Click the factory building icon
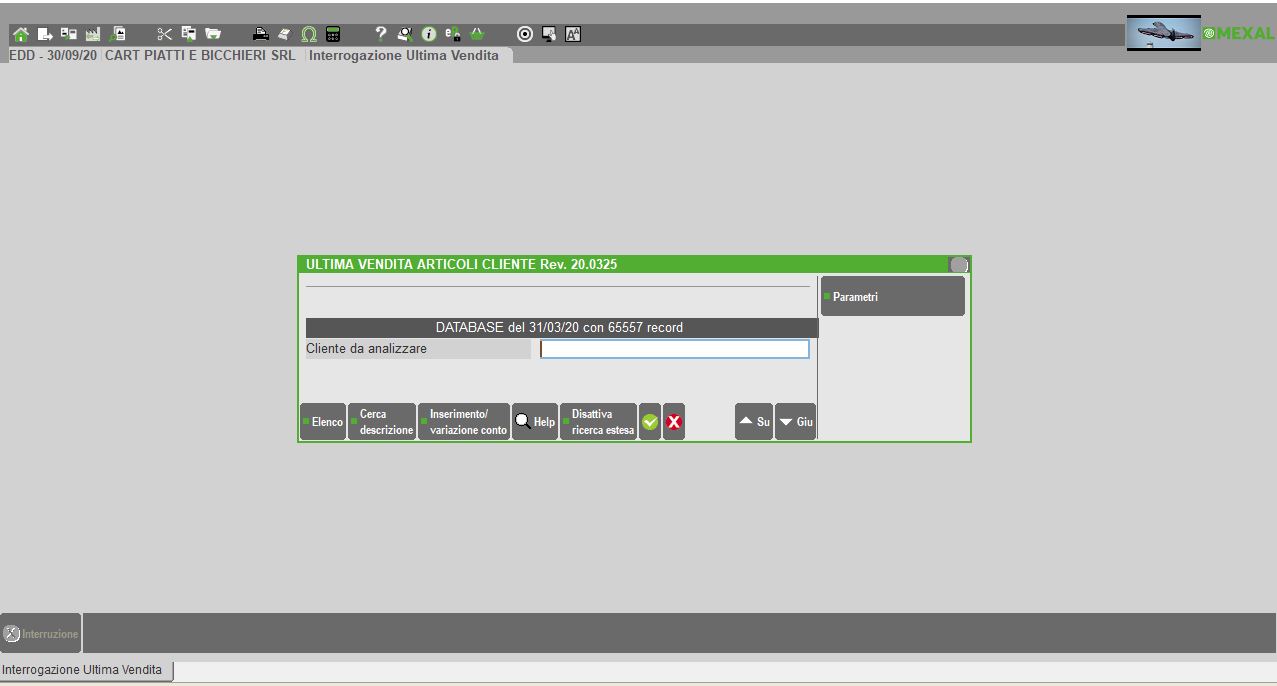 tap(93, 35)
